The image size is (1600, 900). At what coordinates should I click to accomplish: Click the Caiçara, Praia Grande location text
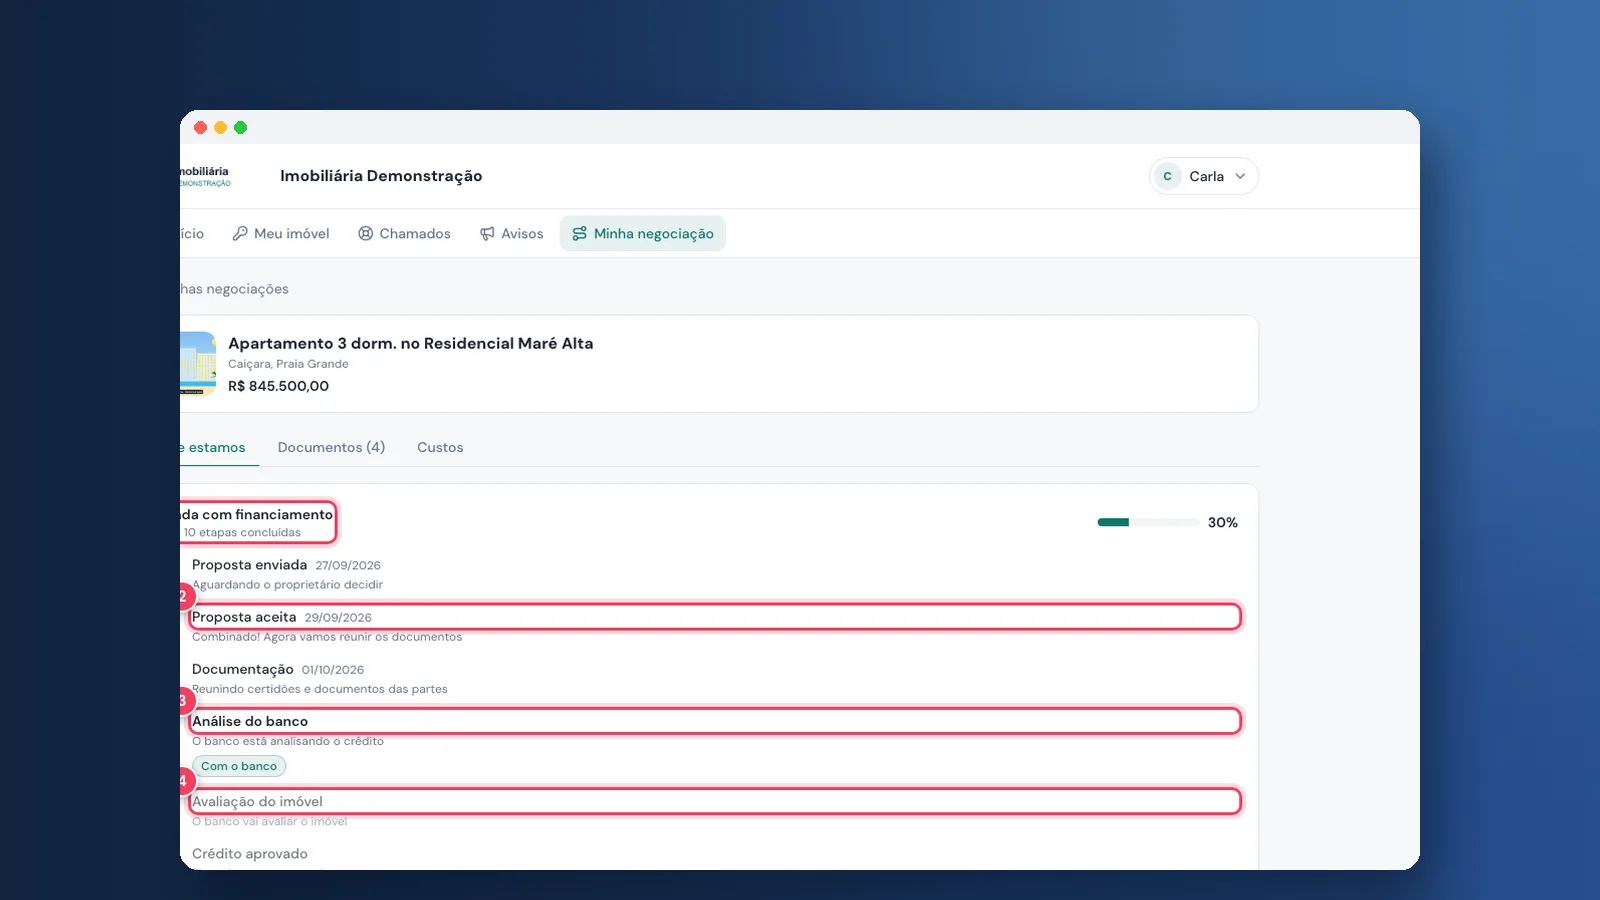(288, 364)
